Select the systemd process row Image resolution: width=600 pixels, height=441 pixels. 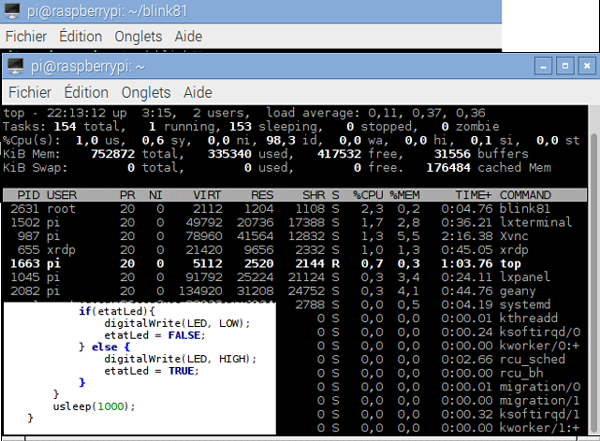432,305
